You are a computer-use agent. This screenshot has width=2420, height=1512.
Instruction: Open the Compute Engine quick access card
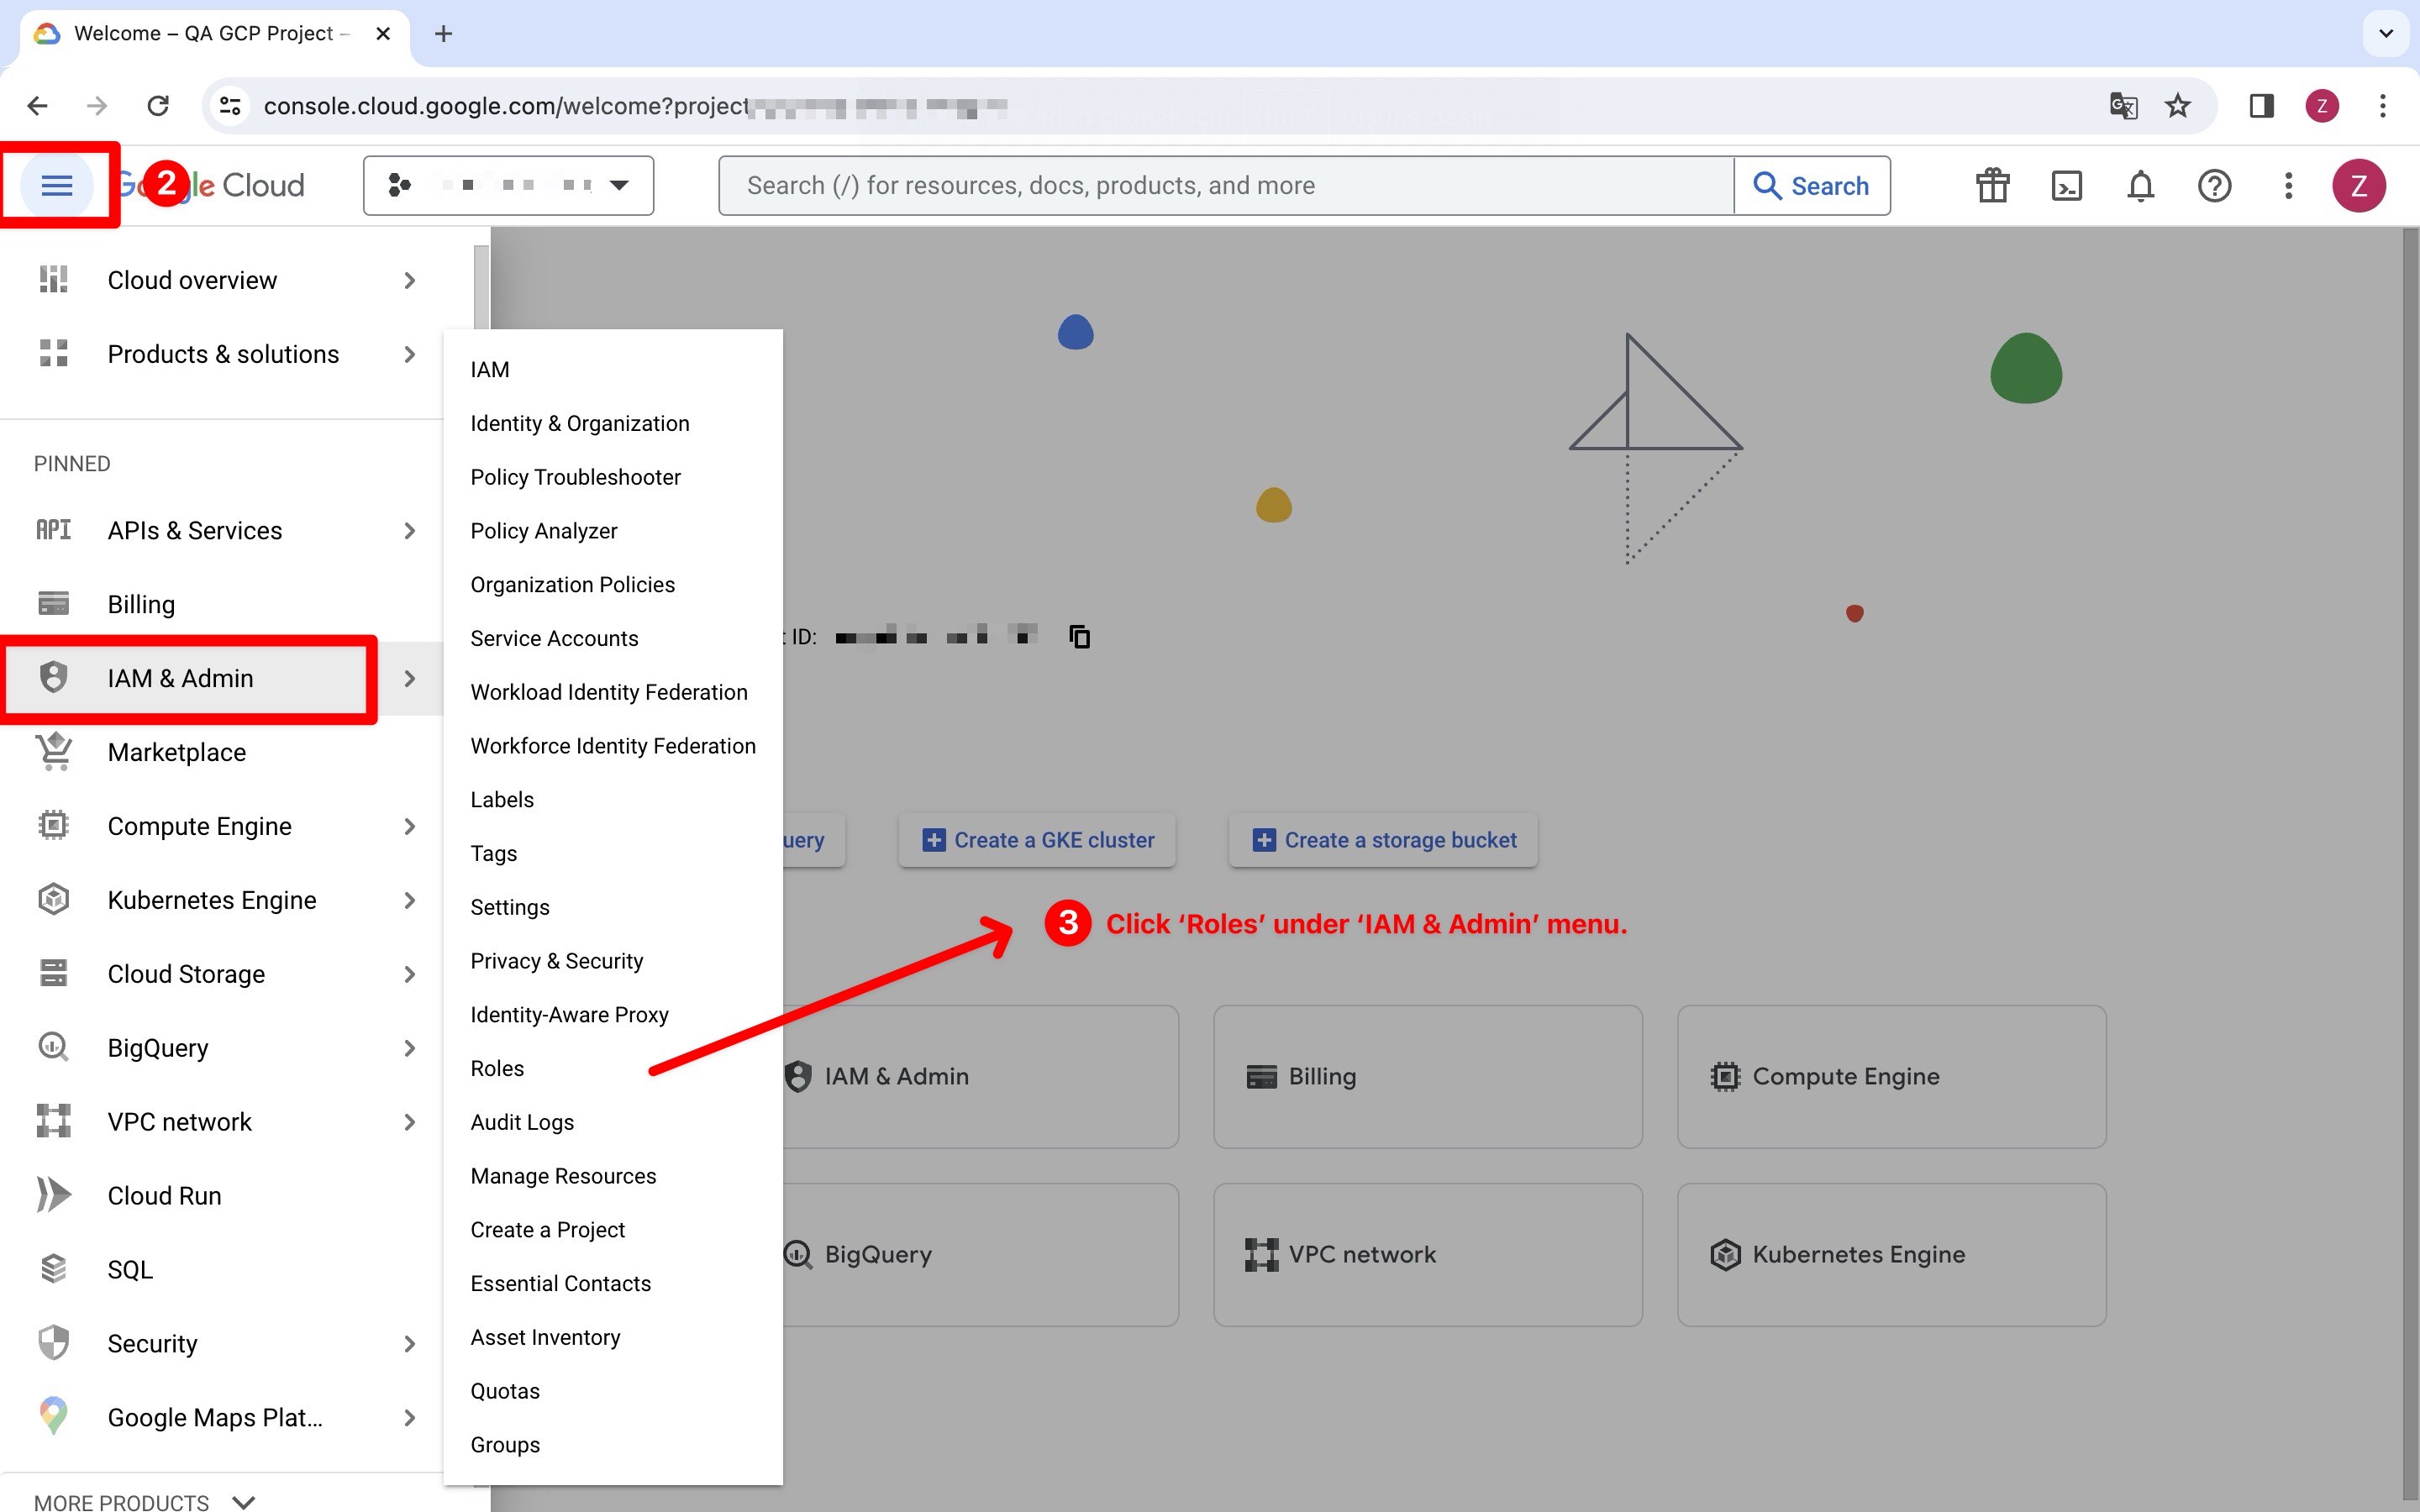1891,1076
